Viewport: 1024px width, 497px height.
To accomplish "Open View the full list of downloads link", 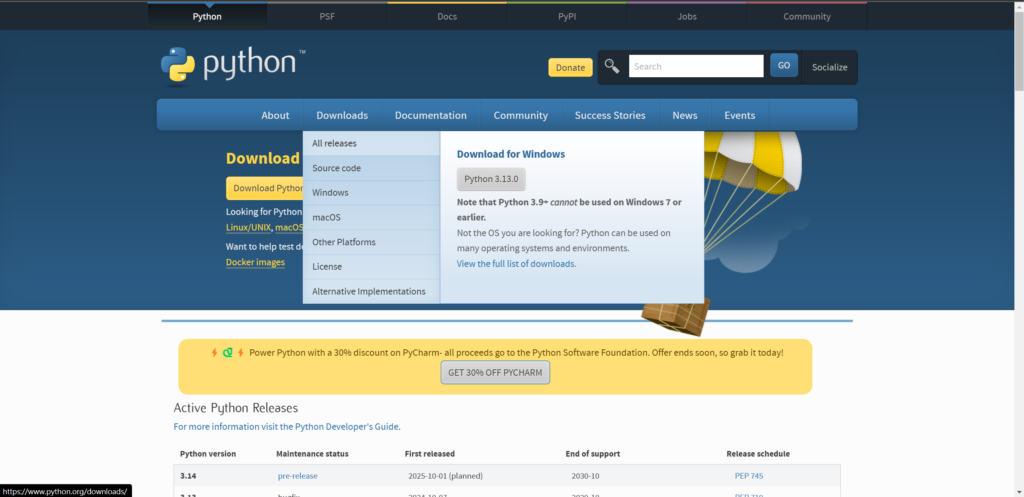I will 516,264.
